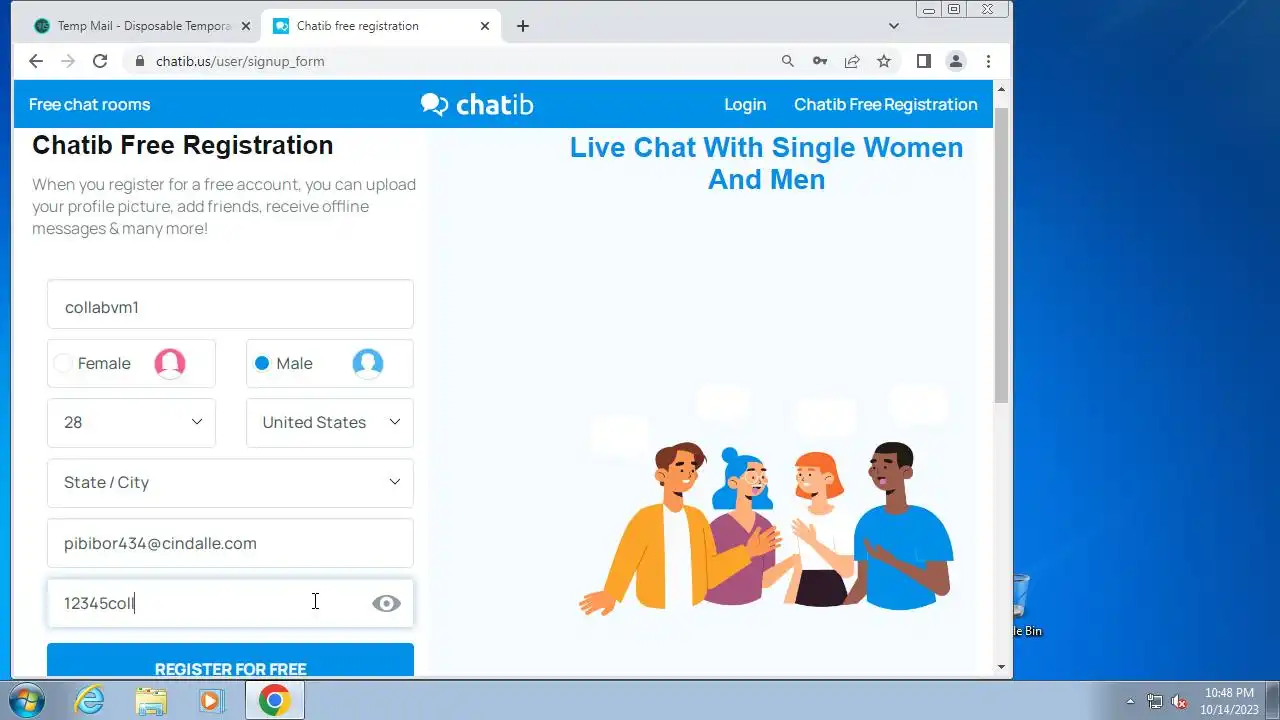Launch Internet Explorer from taskbar
This screenshot has width=1280, height=720.
pyautogui.click(x=90, y=700)
